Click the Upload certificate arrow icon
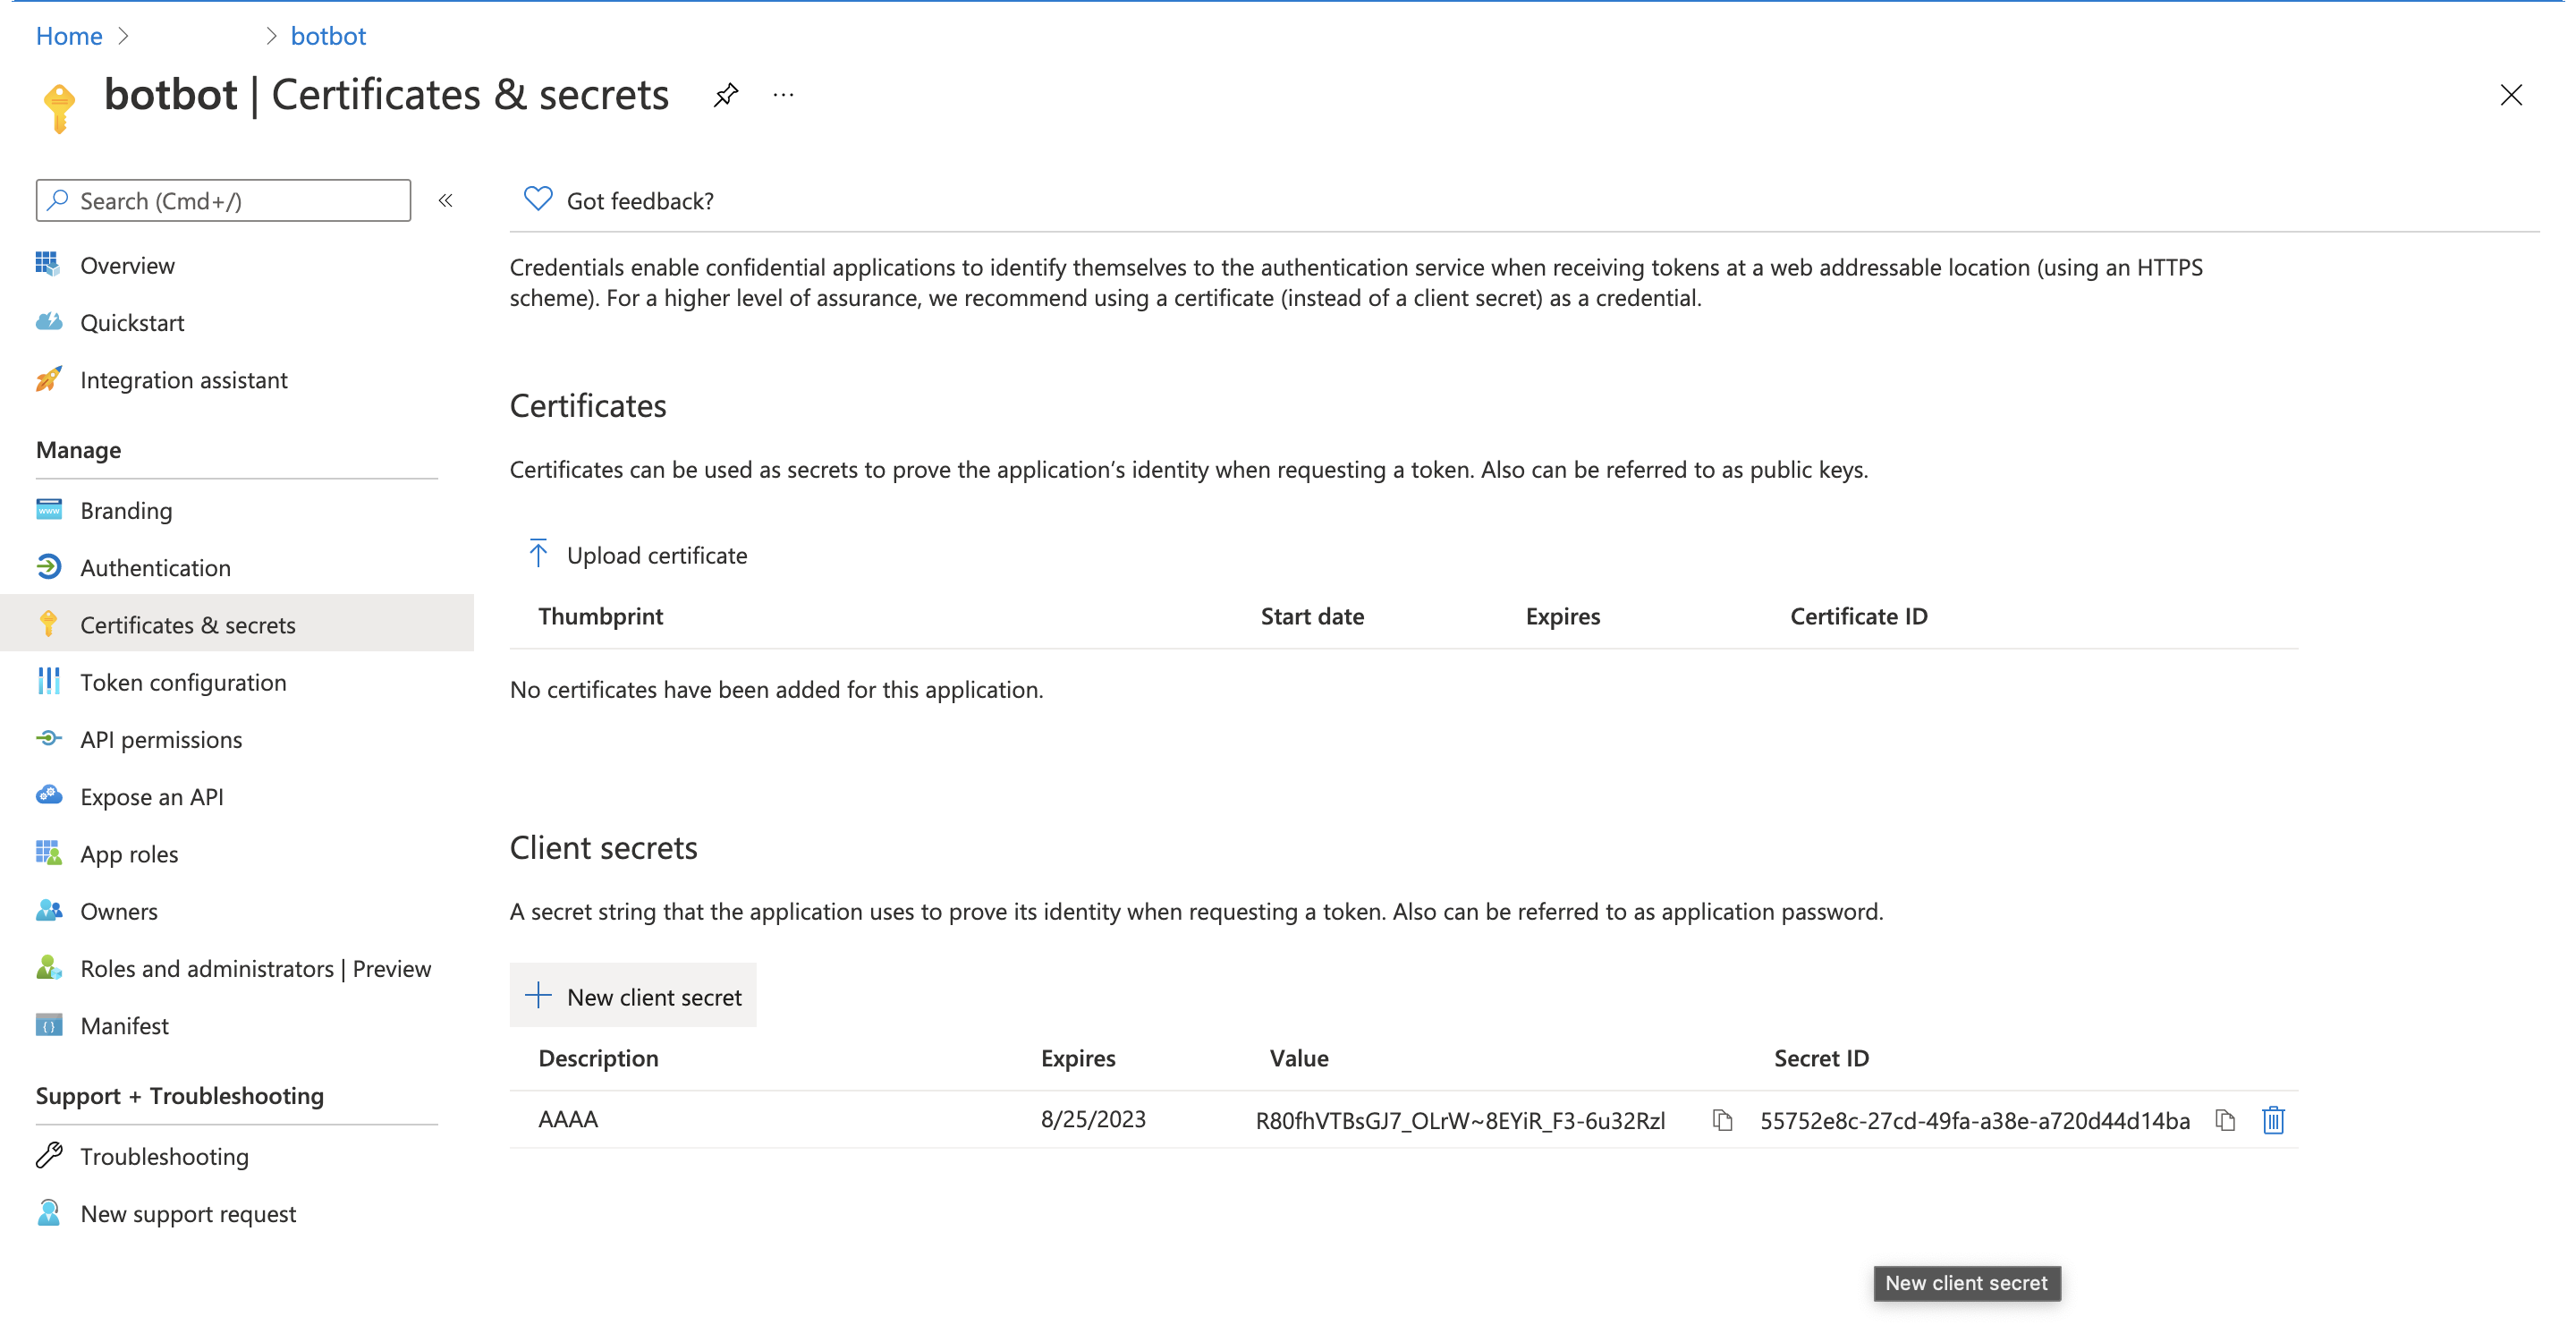The image size is (2576, 1342). 538,553
